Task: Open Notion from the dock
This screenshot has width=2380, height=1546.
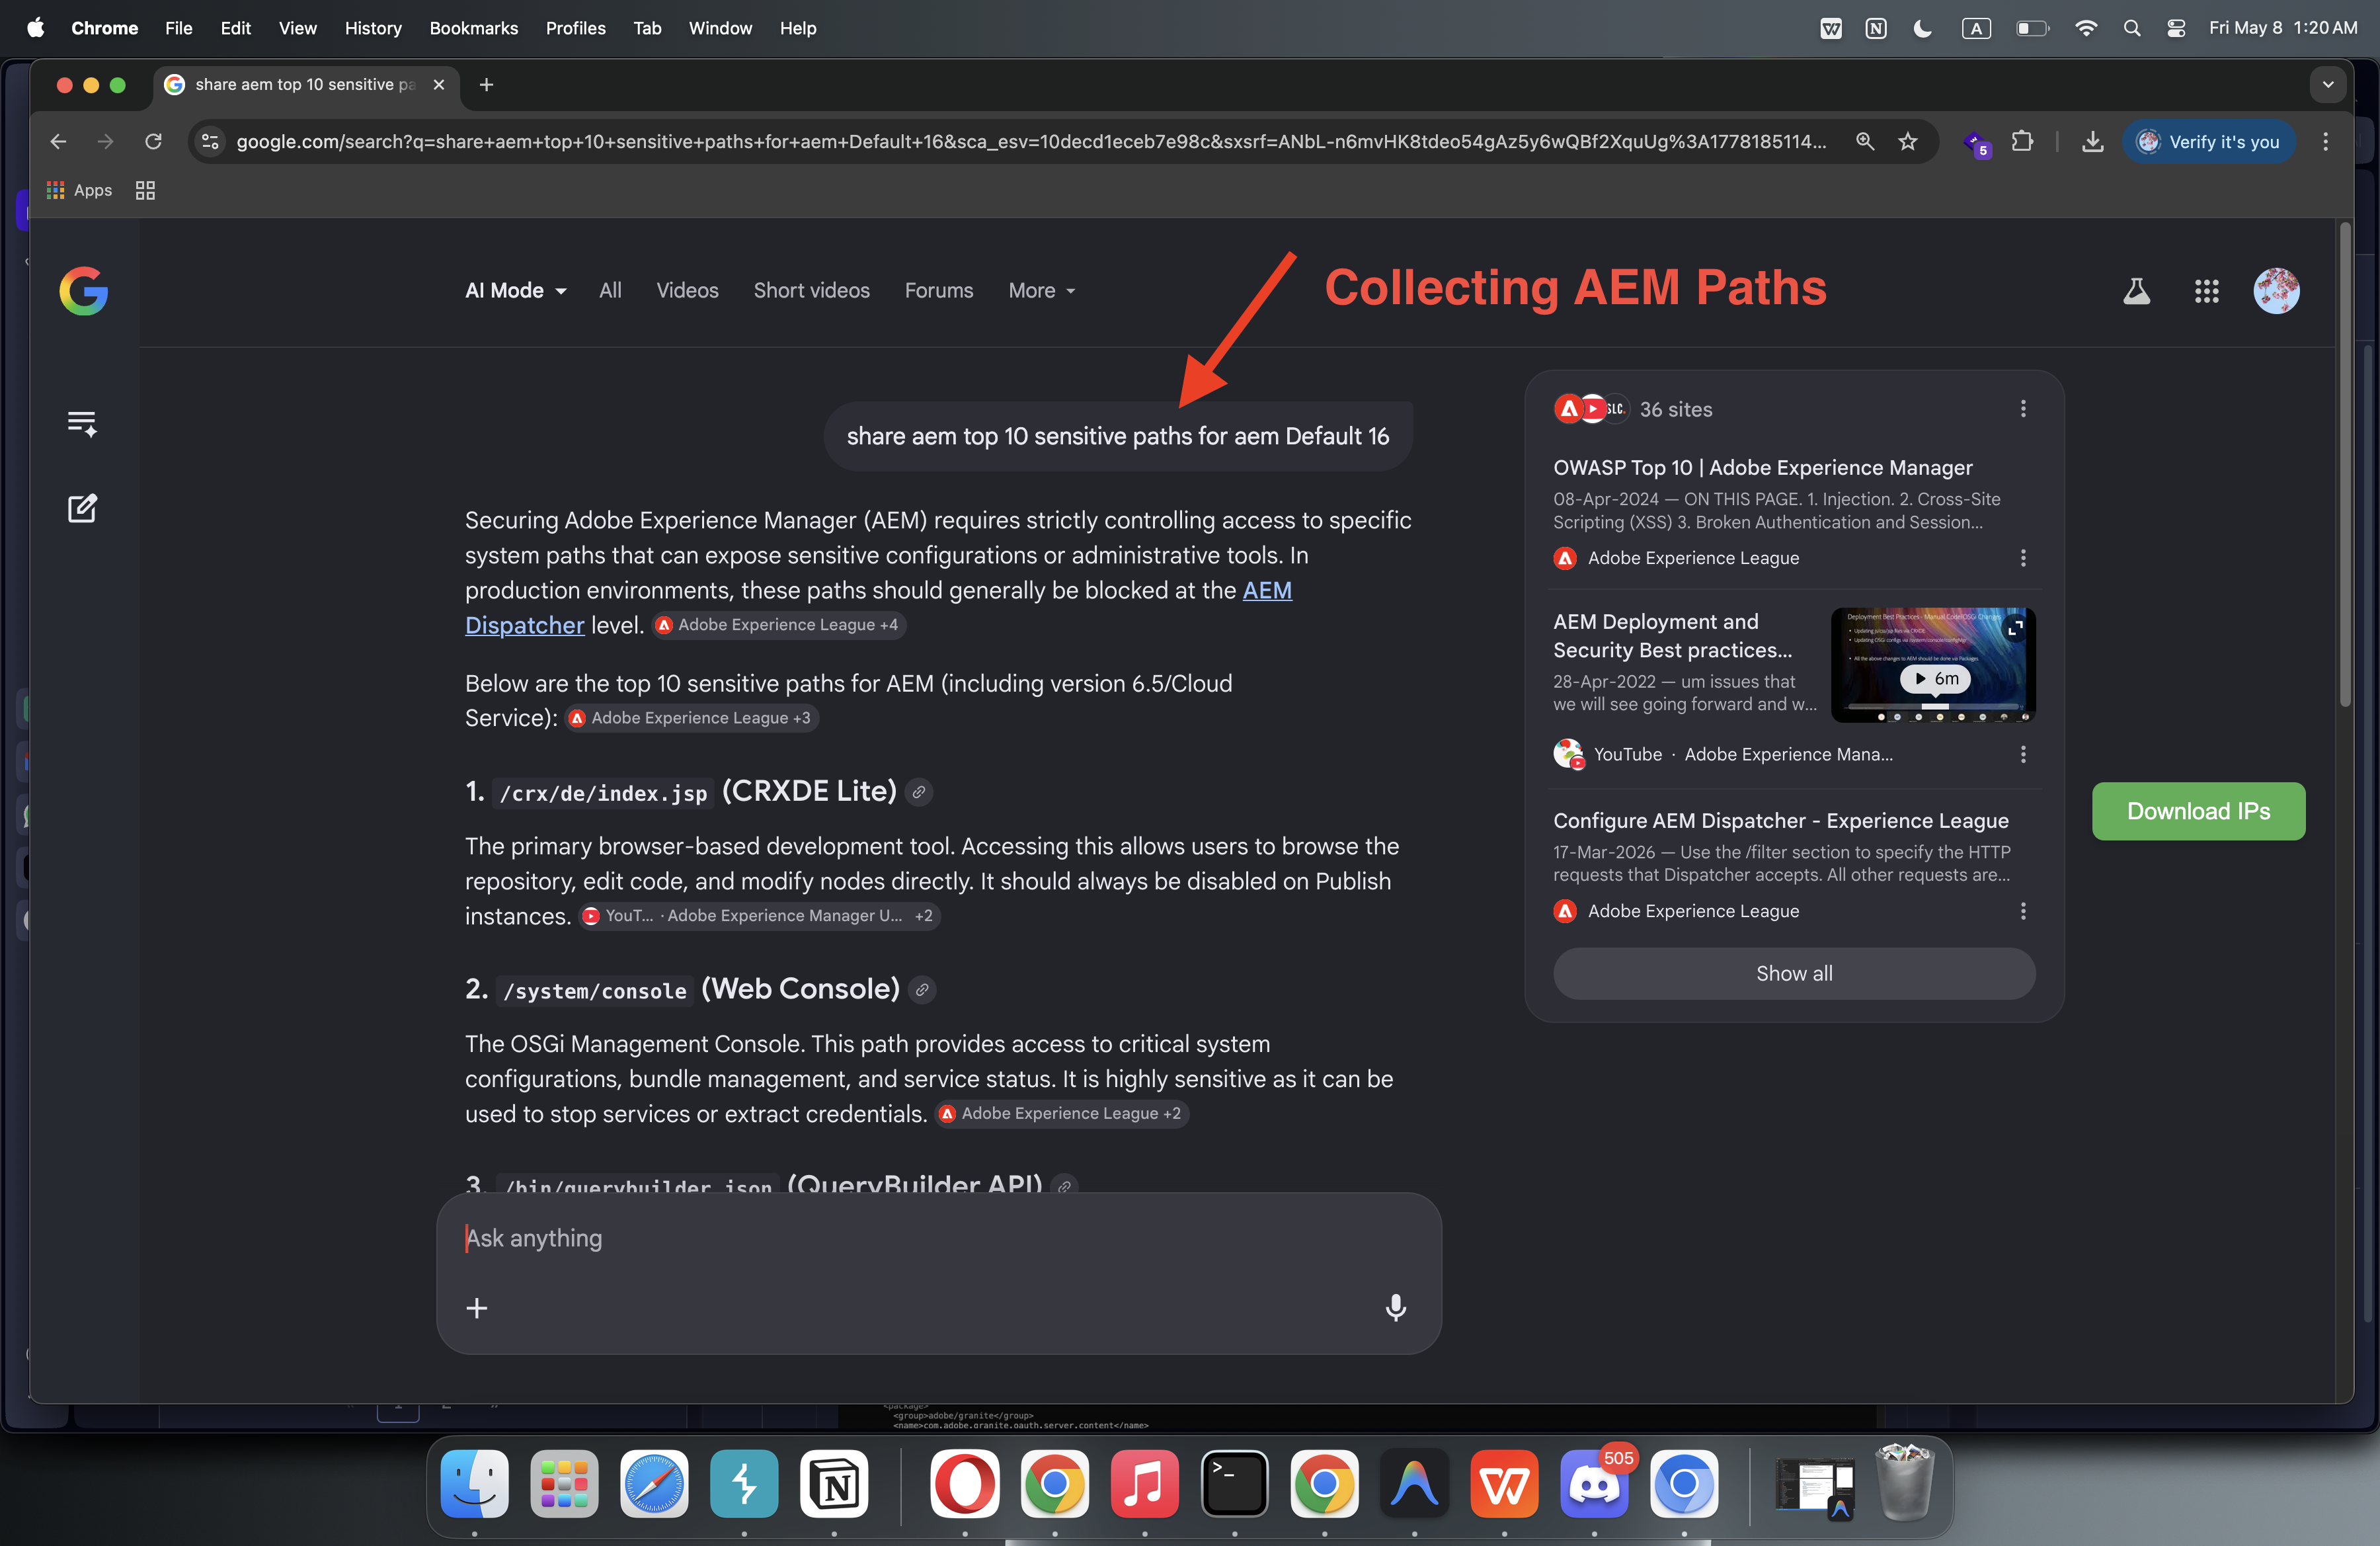Action: [835, 1484]
